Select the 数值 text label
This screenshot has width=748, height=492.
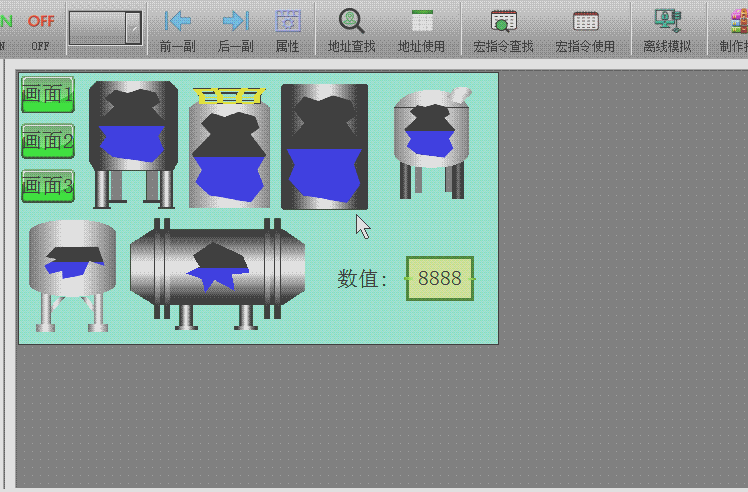coord(362,279)
